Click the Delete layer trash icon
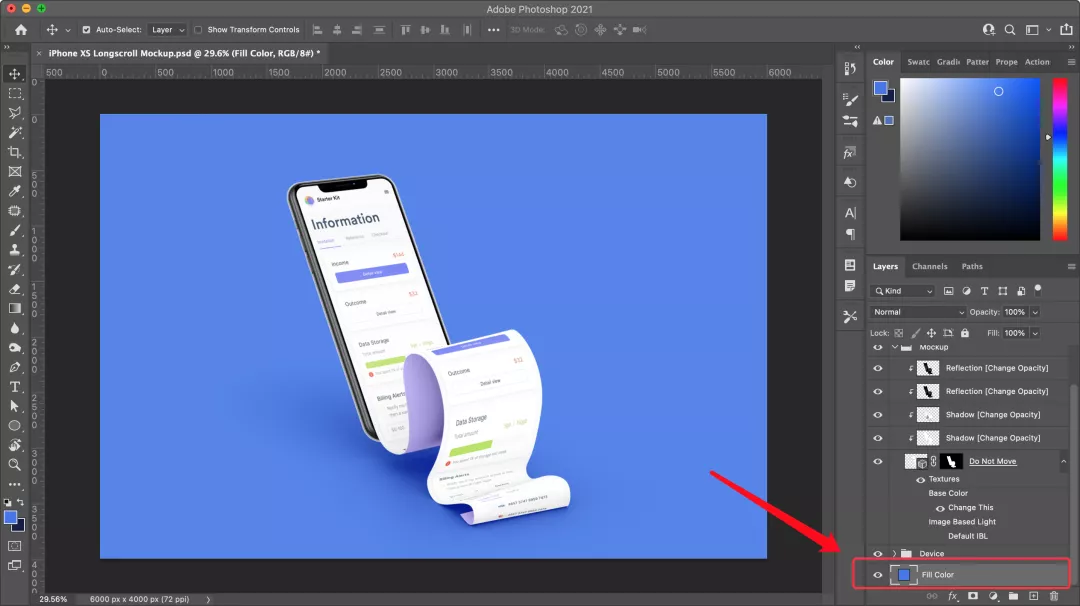The height and width of the screenshot is (606, 1080). coord(1053,596)
